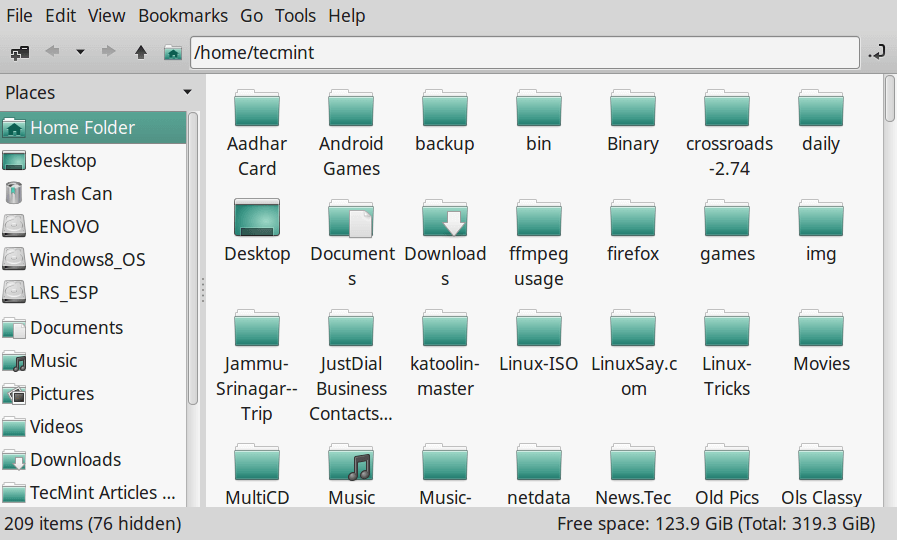Open the Bookmarks menu

(x=182, y=16)
